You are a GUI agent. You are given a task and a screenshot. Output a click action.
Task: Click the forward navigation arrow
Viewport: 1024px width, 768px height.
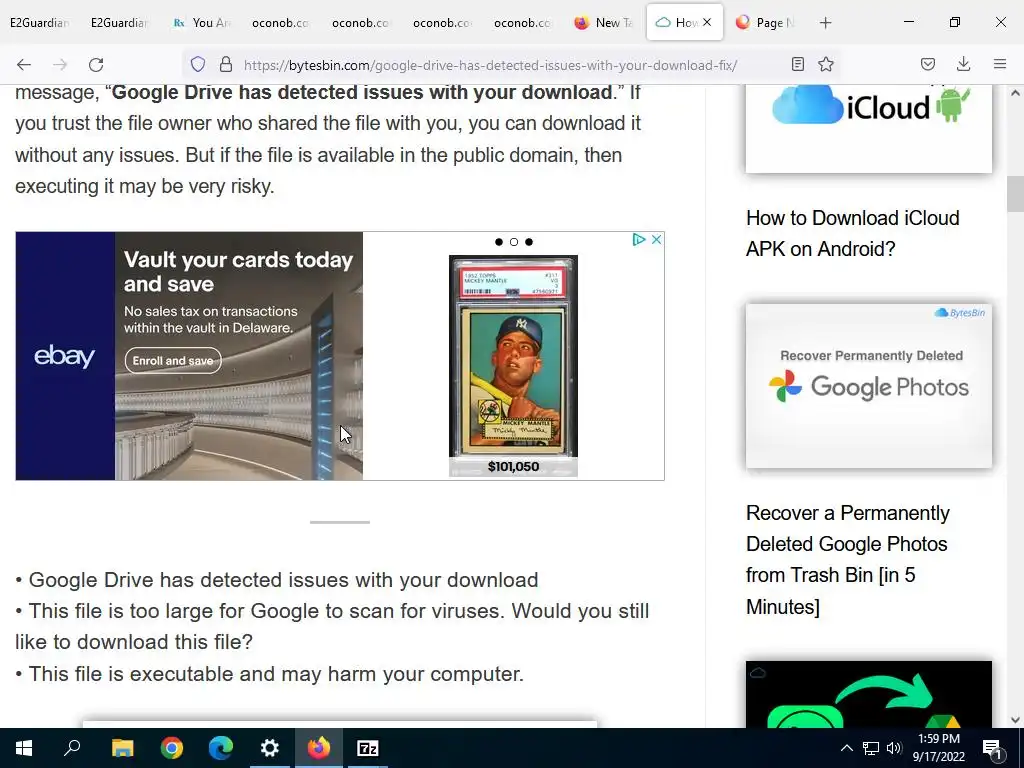pyautogui.click(x=60, y=64)
